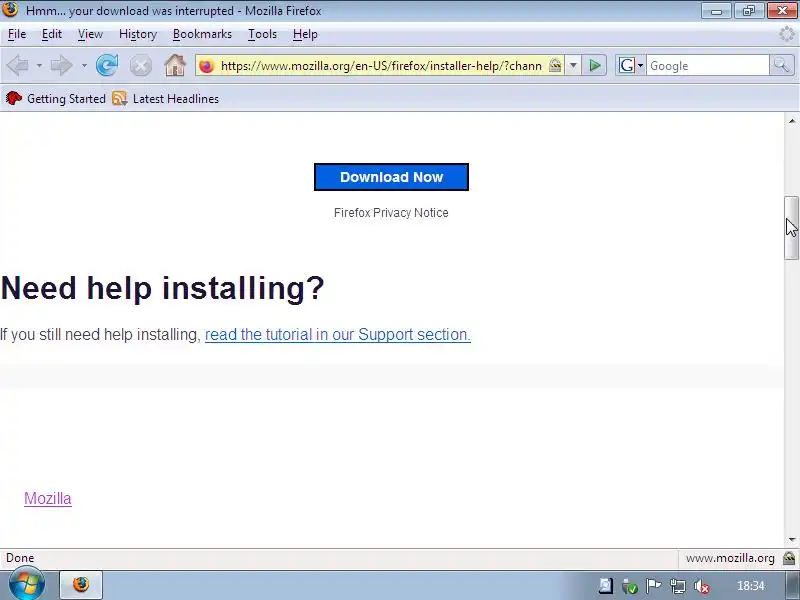800x600 pixels.
Task: Click the activity throbber icon
Action: (x=787, y=34)
